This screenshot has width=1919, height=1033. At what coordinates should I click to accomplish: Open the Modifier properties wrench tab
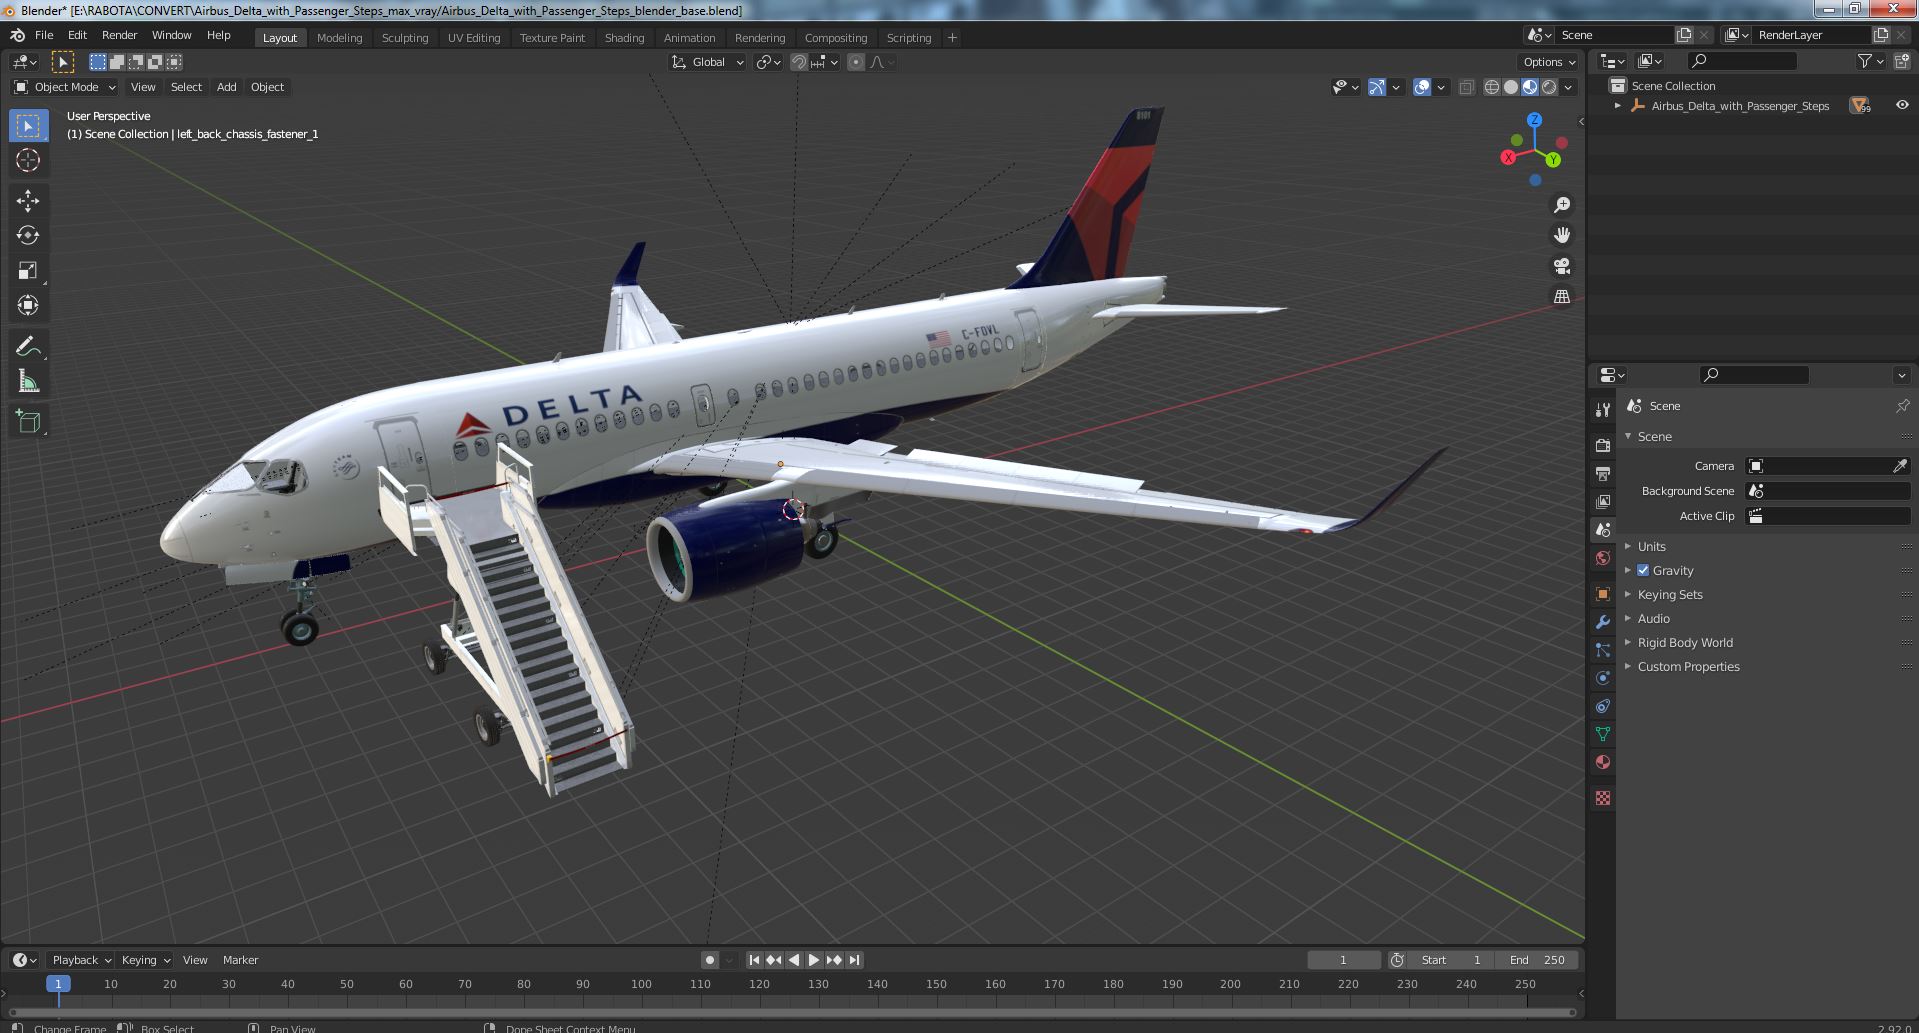pyautogui.click(x=1603, y=622)
